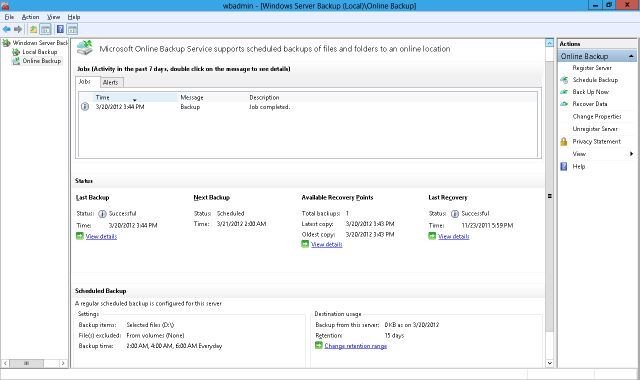This screenshot has width=640, height=380.
Task: Click green arrow beside Last Recovery View details
Action: [x=432, y=236]
